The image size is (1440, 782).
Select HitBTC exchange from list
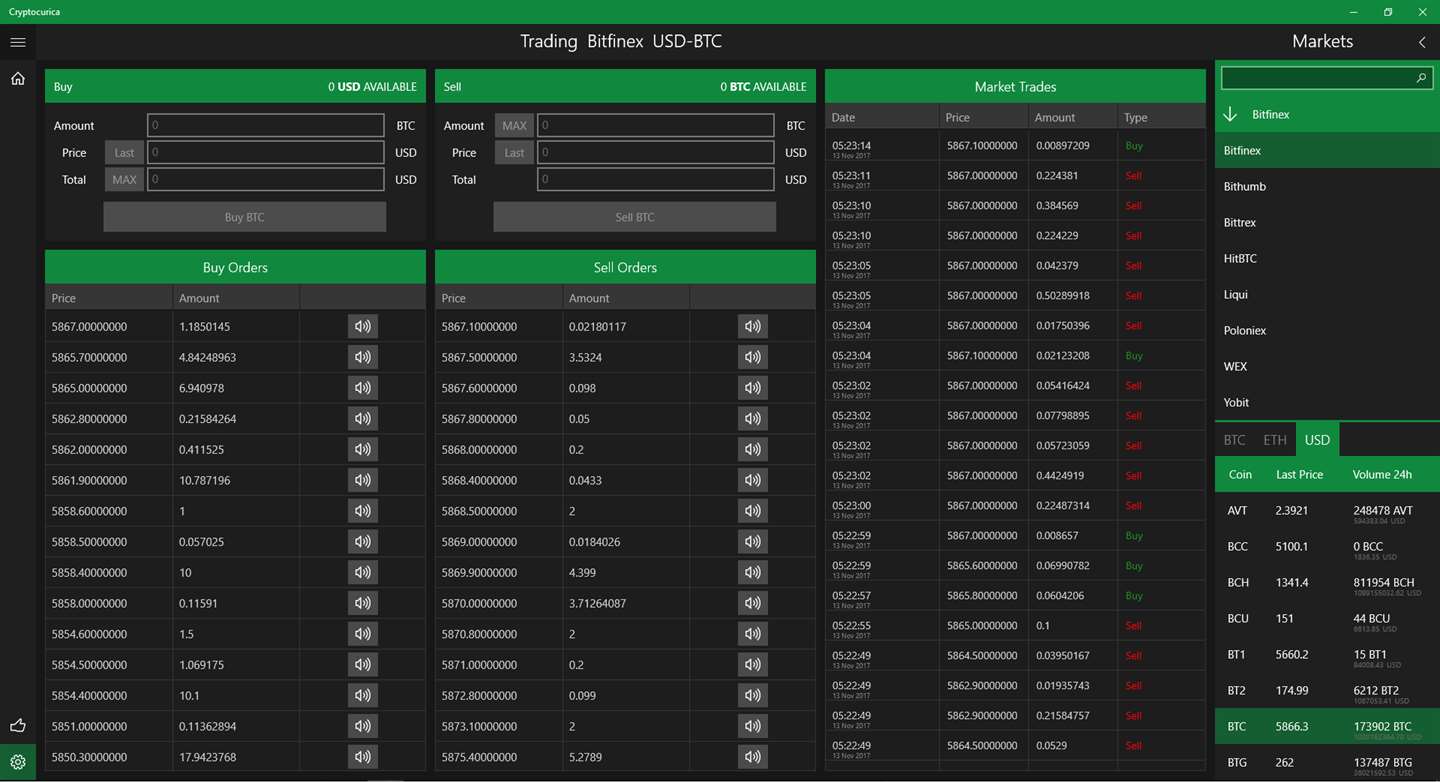tap(1327, 258)
